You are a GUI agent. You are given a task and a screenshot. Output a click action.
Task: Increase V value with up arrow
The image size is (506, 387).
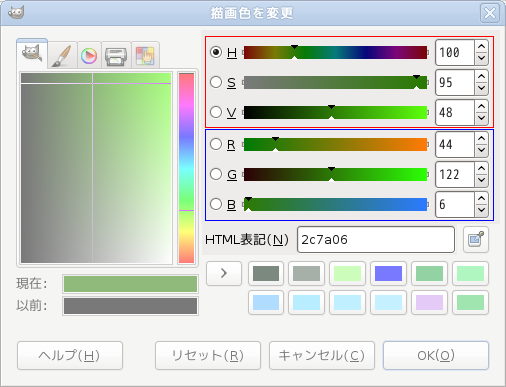coord(481,106)
